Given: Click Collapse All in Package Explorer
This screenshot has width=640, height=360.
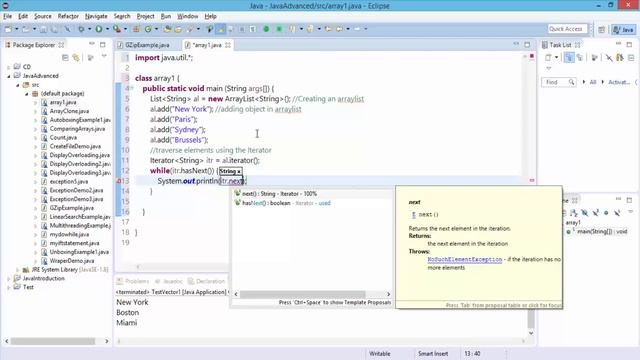Looking at the screenshot, I should pos(65,58).
